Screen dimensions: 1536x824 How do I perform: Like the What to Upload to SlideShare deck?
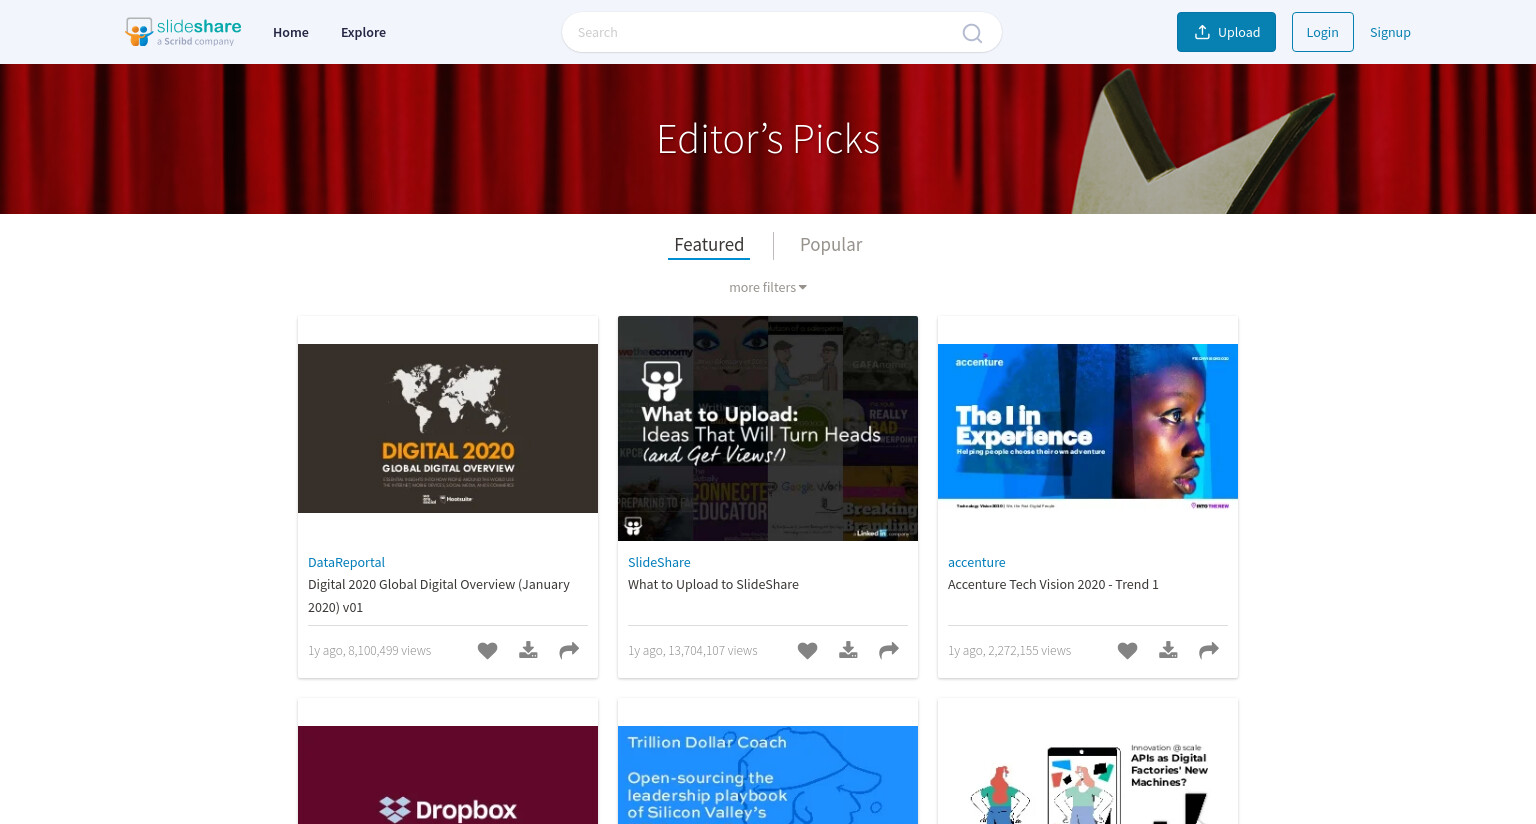(807, 651)
